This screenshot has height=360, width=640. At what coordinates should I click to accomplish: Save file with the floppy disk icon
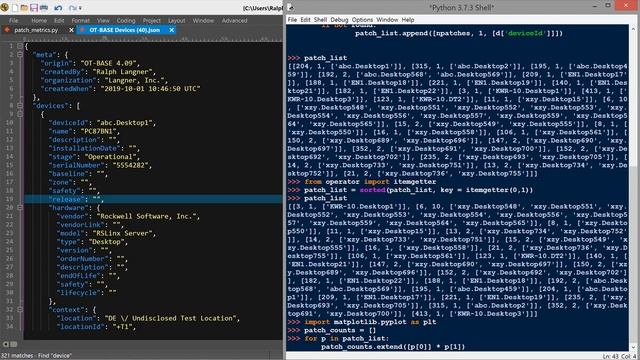click(34, 8)
